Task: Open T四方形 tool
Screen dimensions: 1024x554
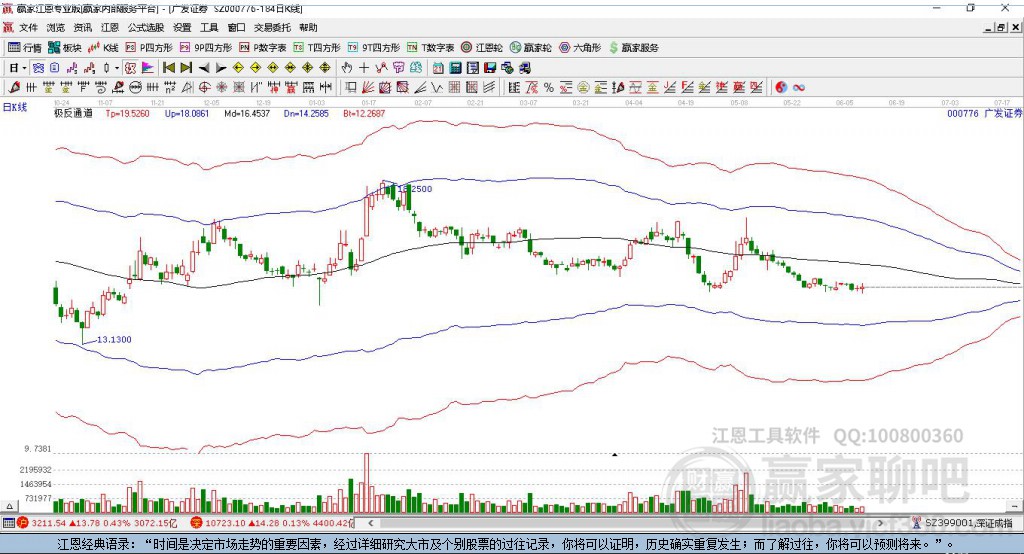Action: (317, 48)
